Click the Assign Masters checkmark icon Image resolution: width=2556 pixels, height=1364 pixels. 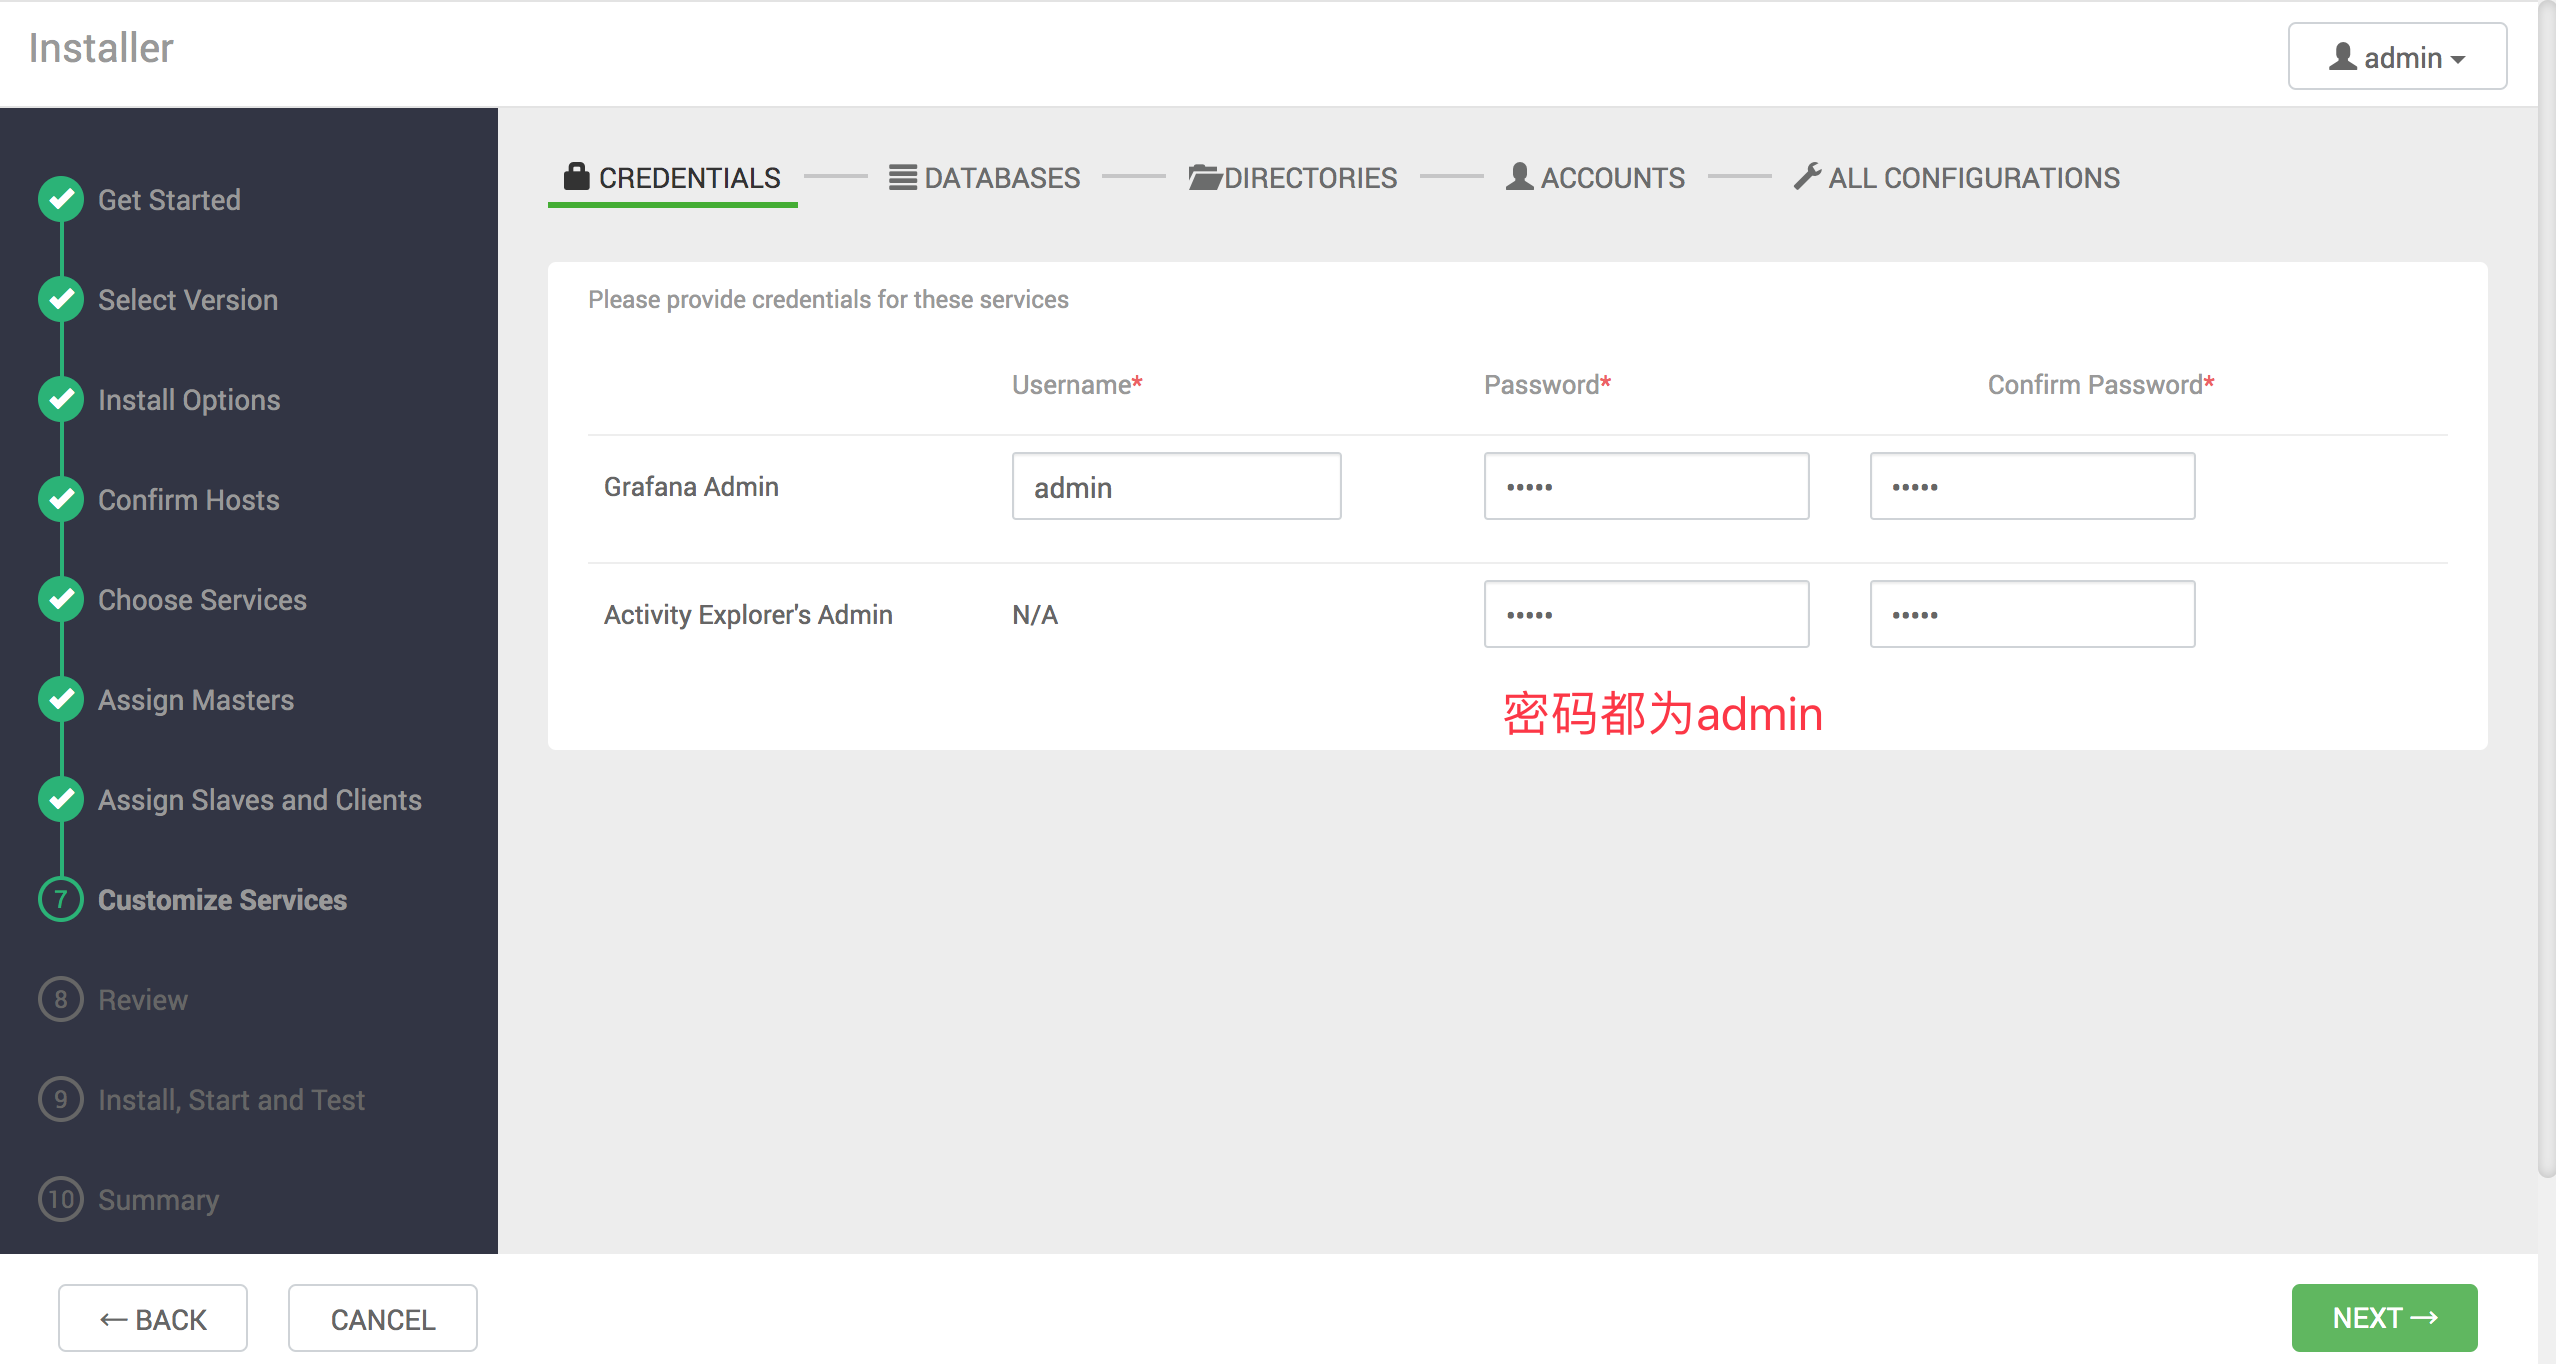(61, 699)
